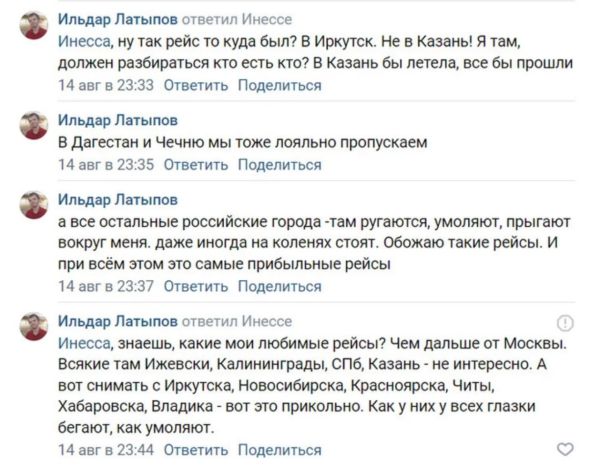Image resolution: width=610 pixels, height=467 pixels.
Task: Reply to the comment posted at 23:44
Action: 195,449
